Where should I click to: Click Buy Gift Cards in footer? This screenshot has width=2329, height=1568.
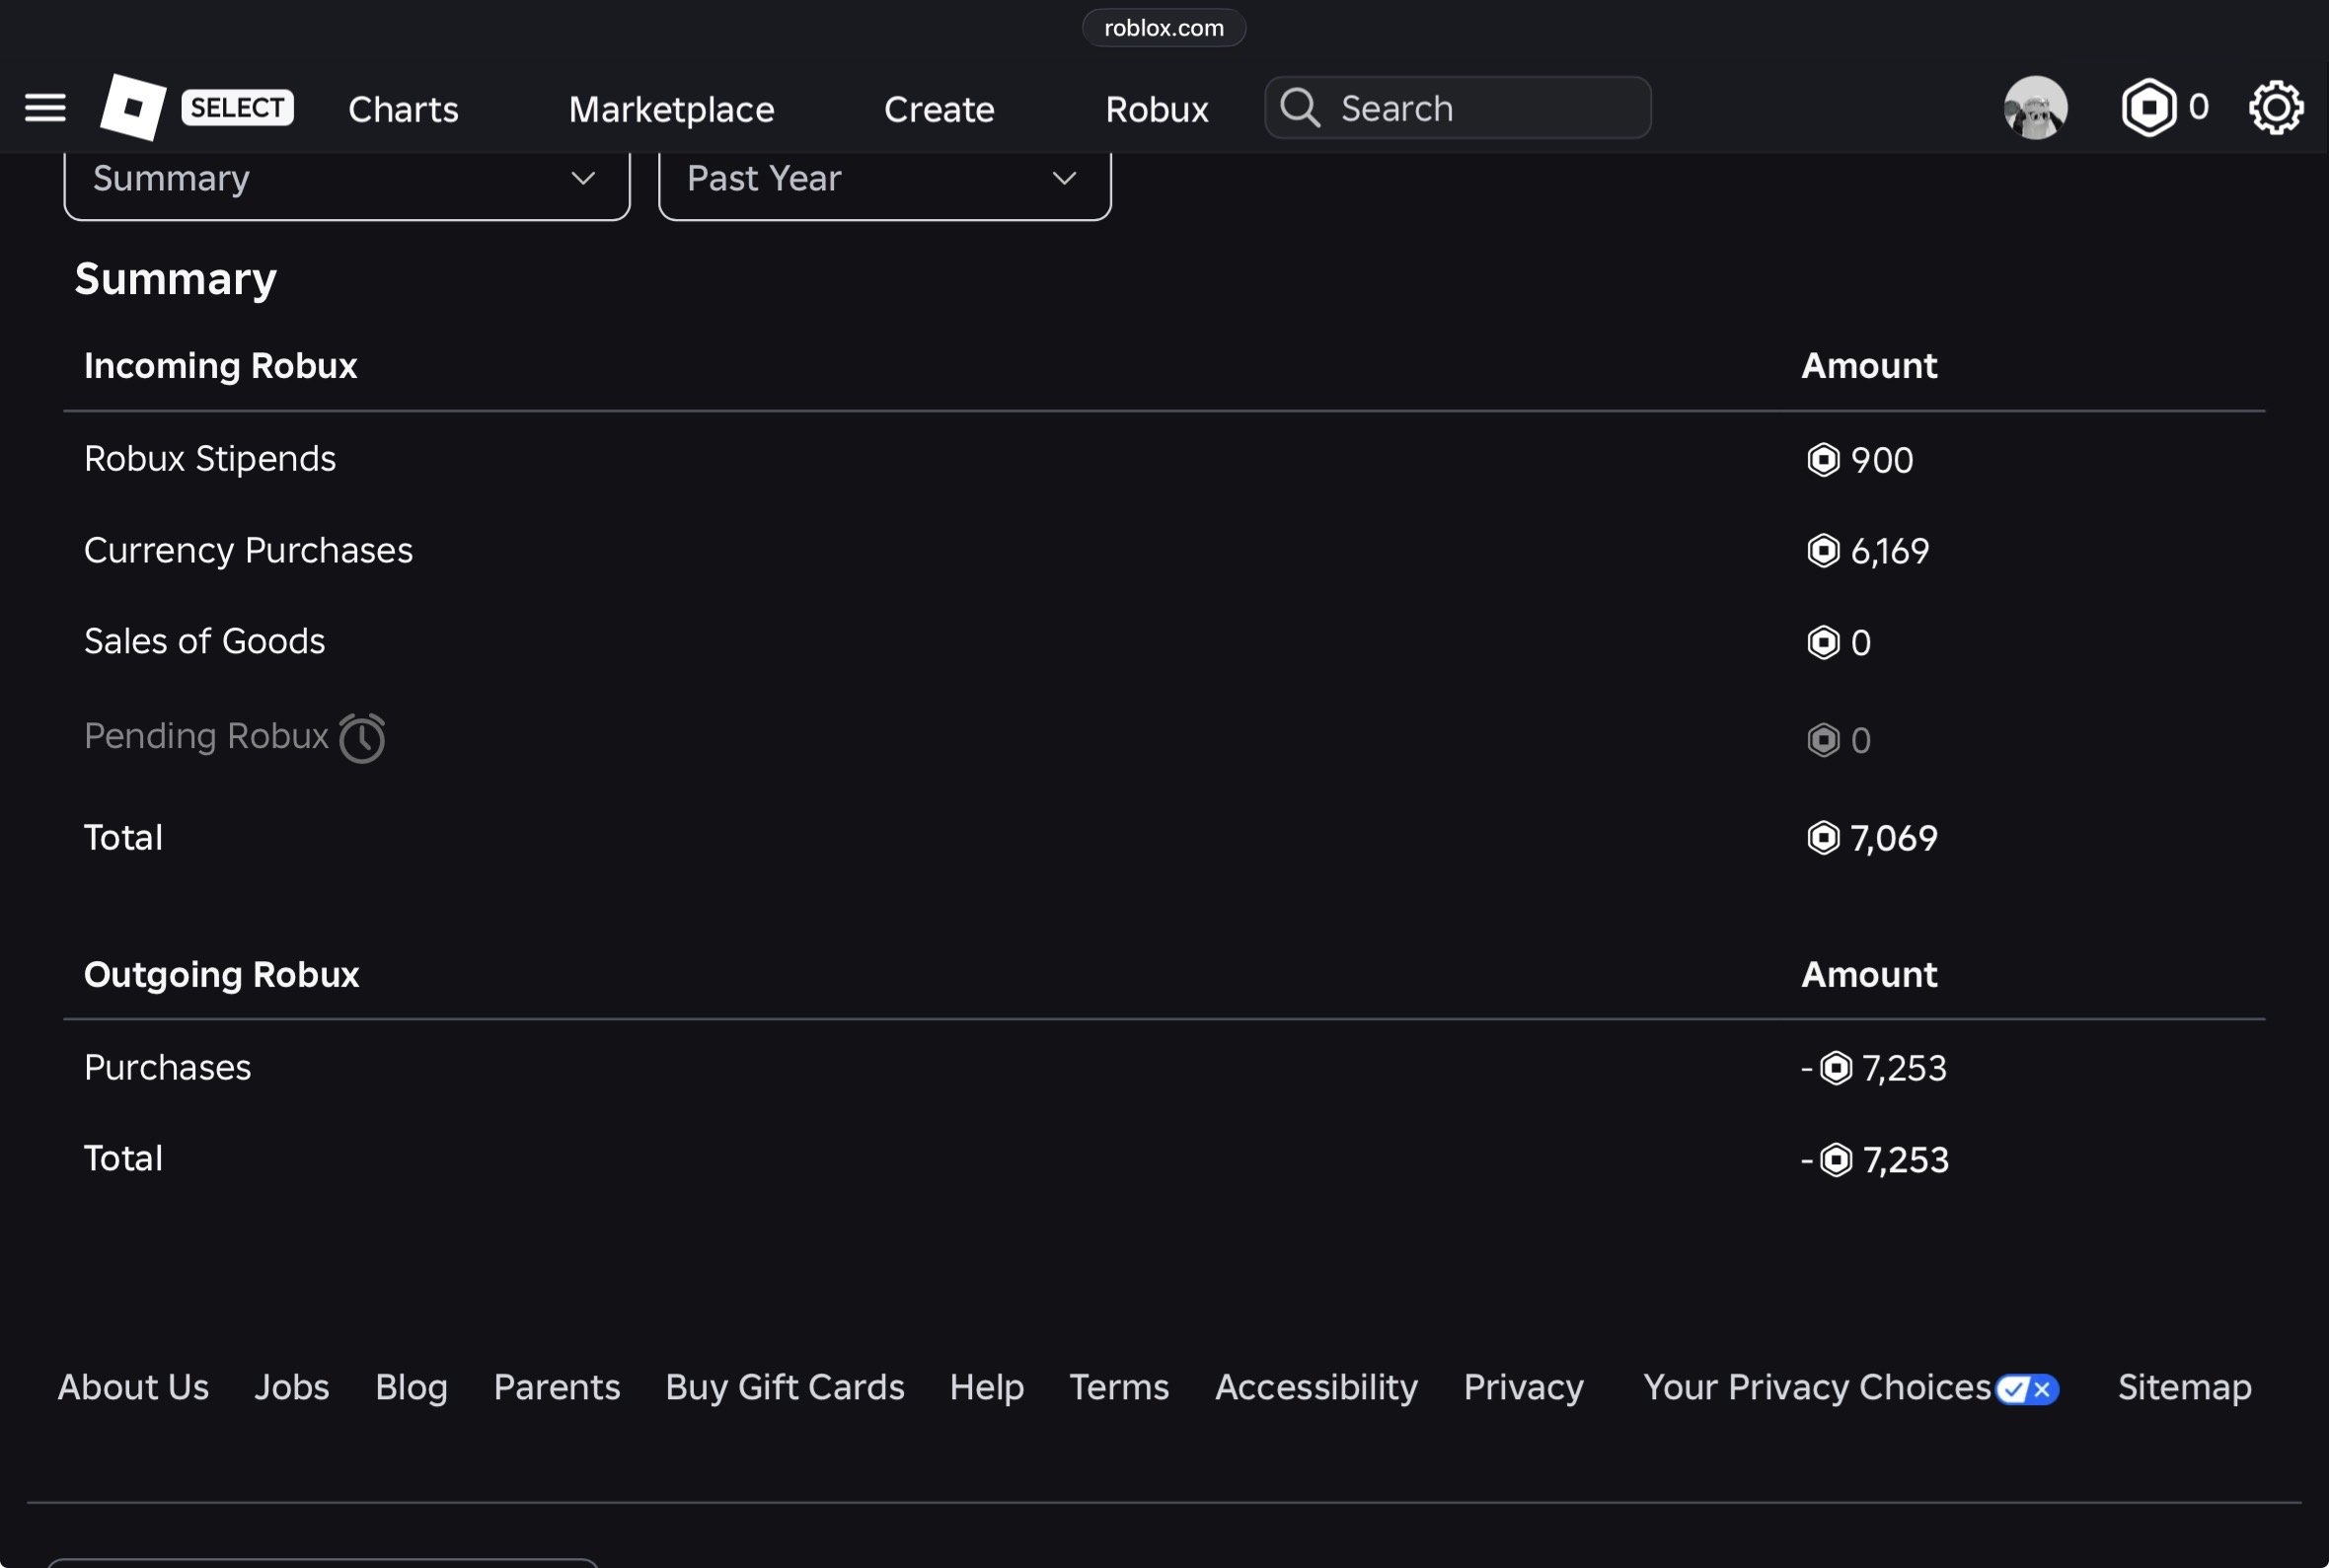[785, 1387]
